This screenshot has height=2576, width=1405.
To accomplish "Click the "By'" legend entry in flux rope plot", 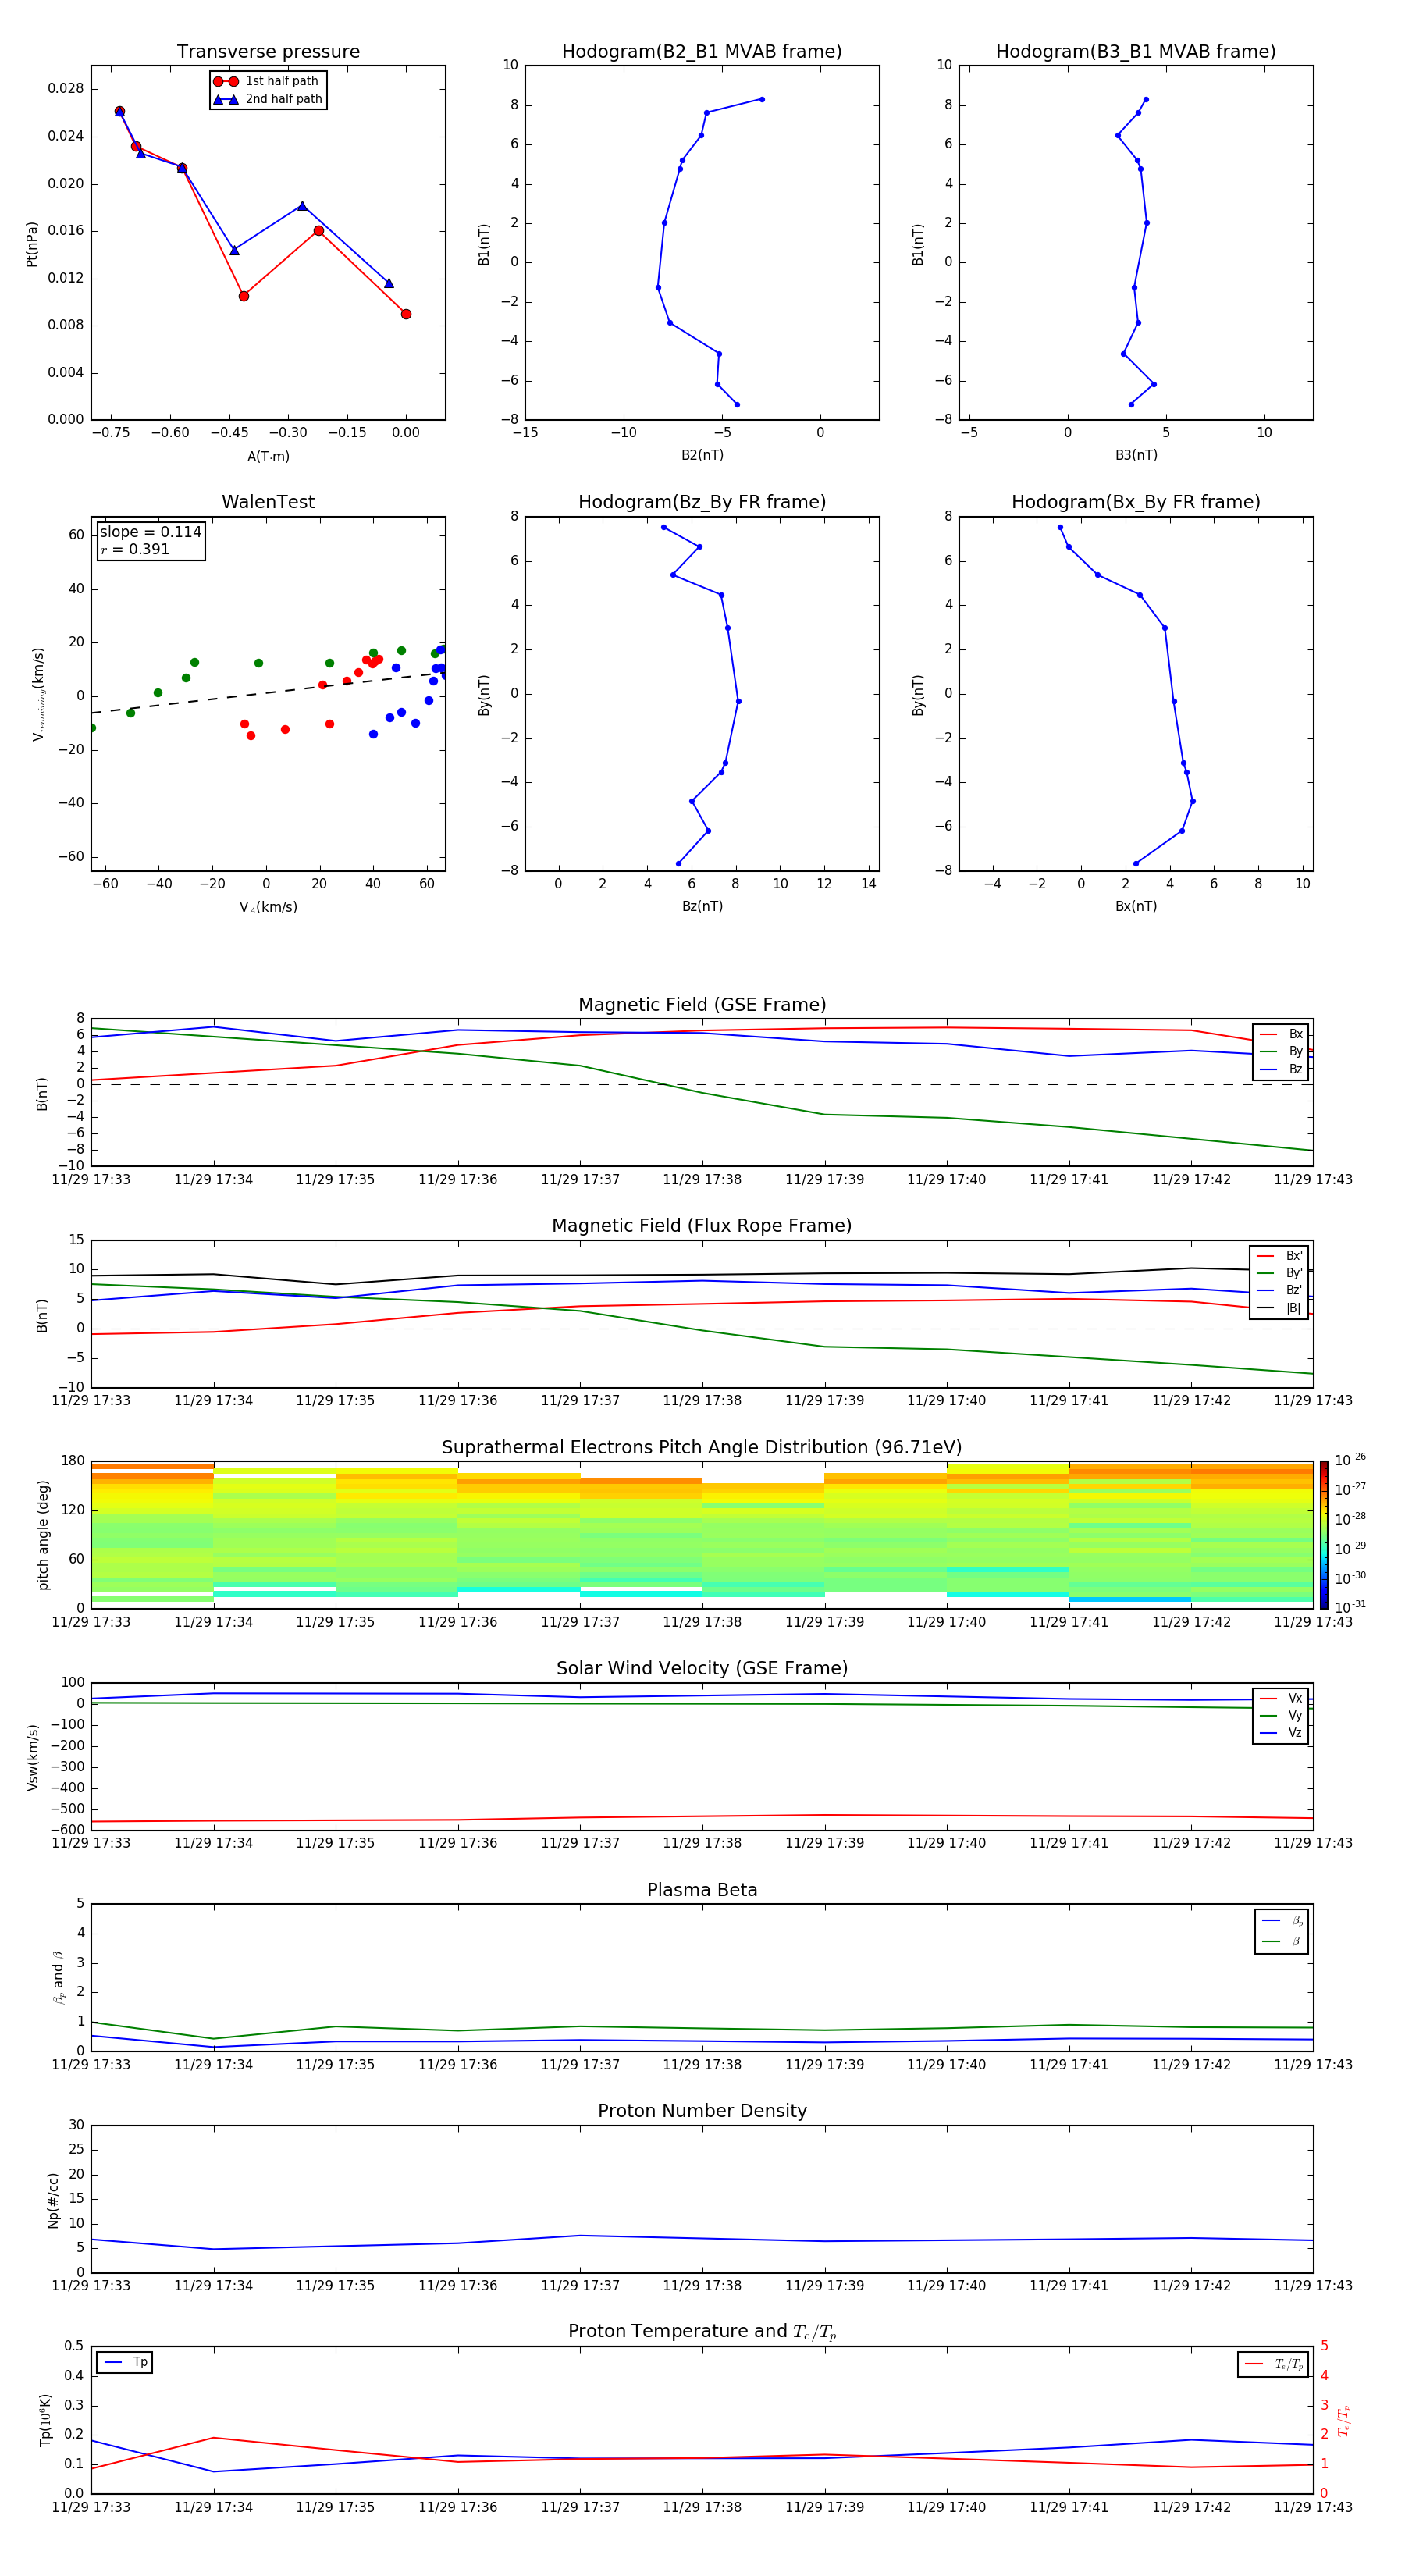I will 1279,1273.
